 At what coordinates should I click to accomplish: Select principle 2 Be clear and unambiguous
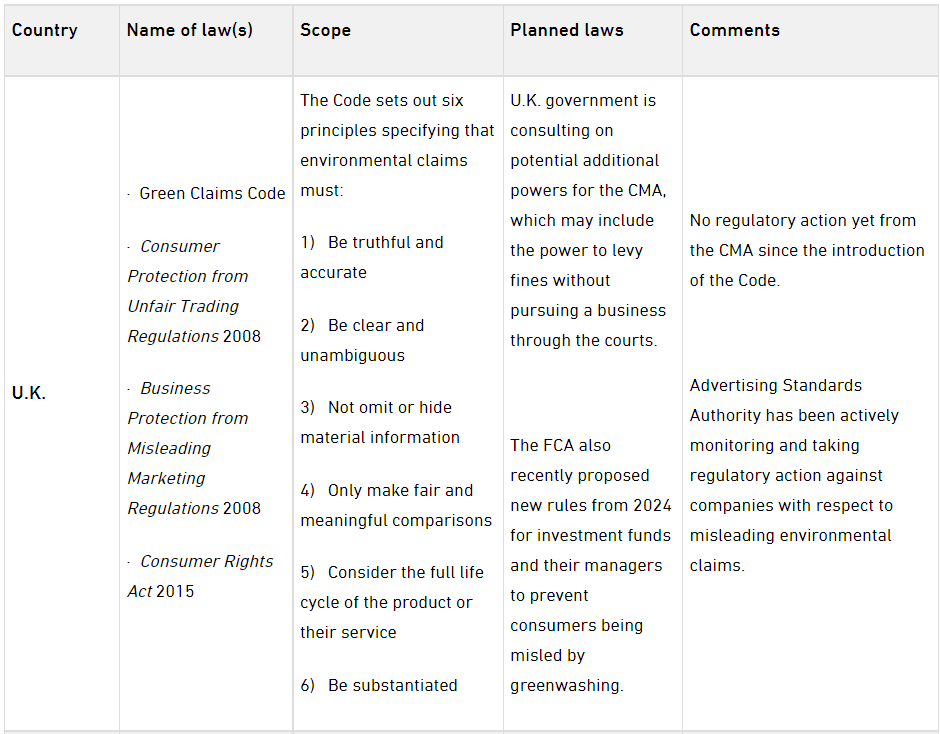[362, 340]
